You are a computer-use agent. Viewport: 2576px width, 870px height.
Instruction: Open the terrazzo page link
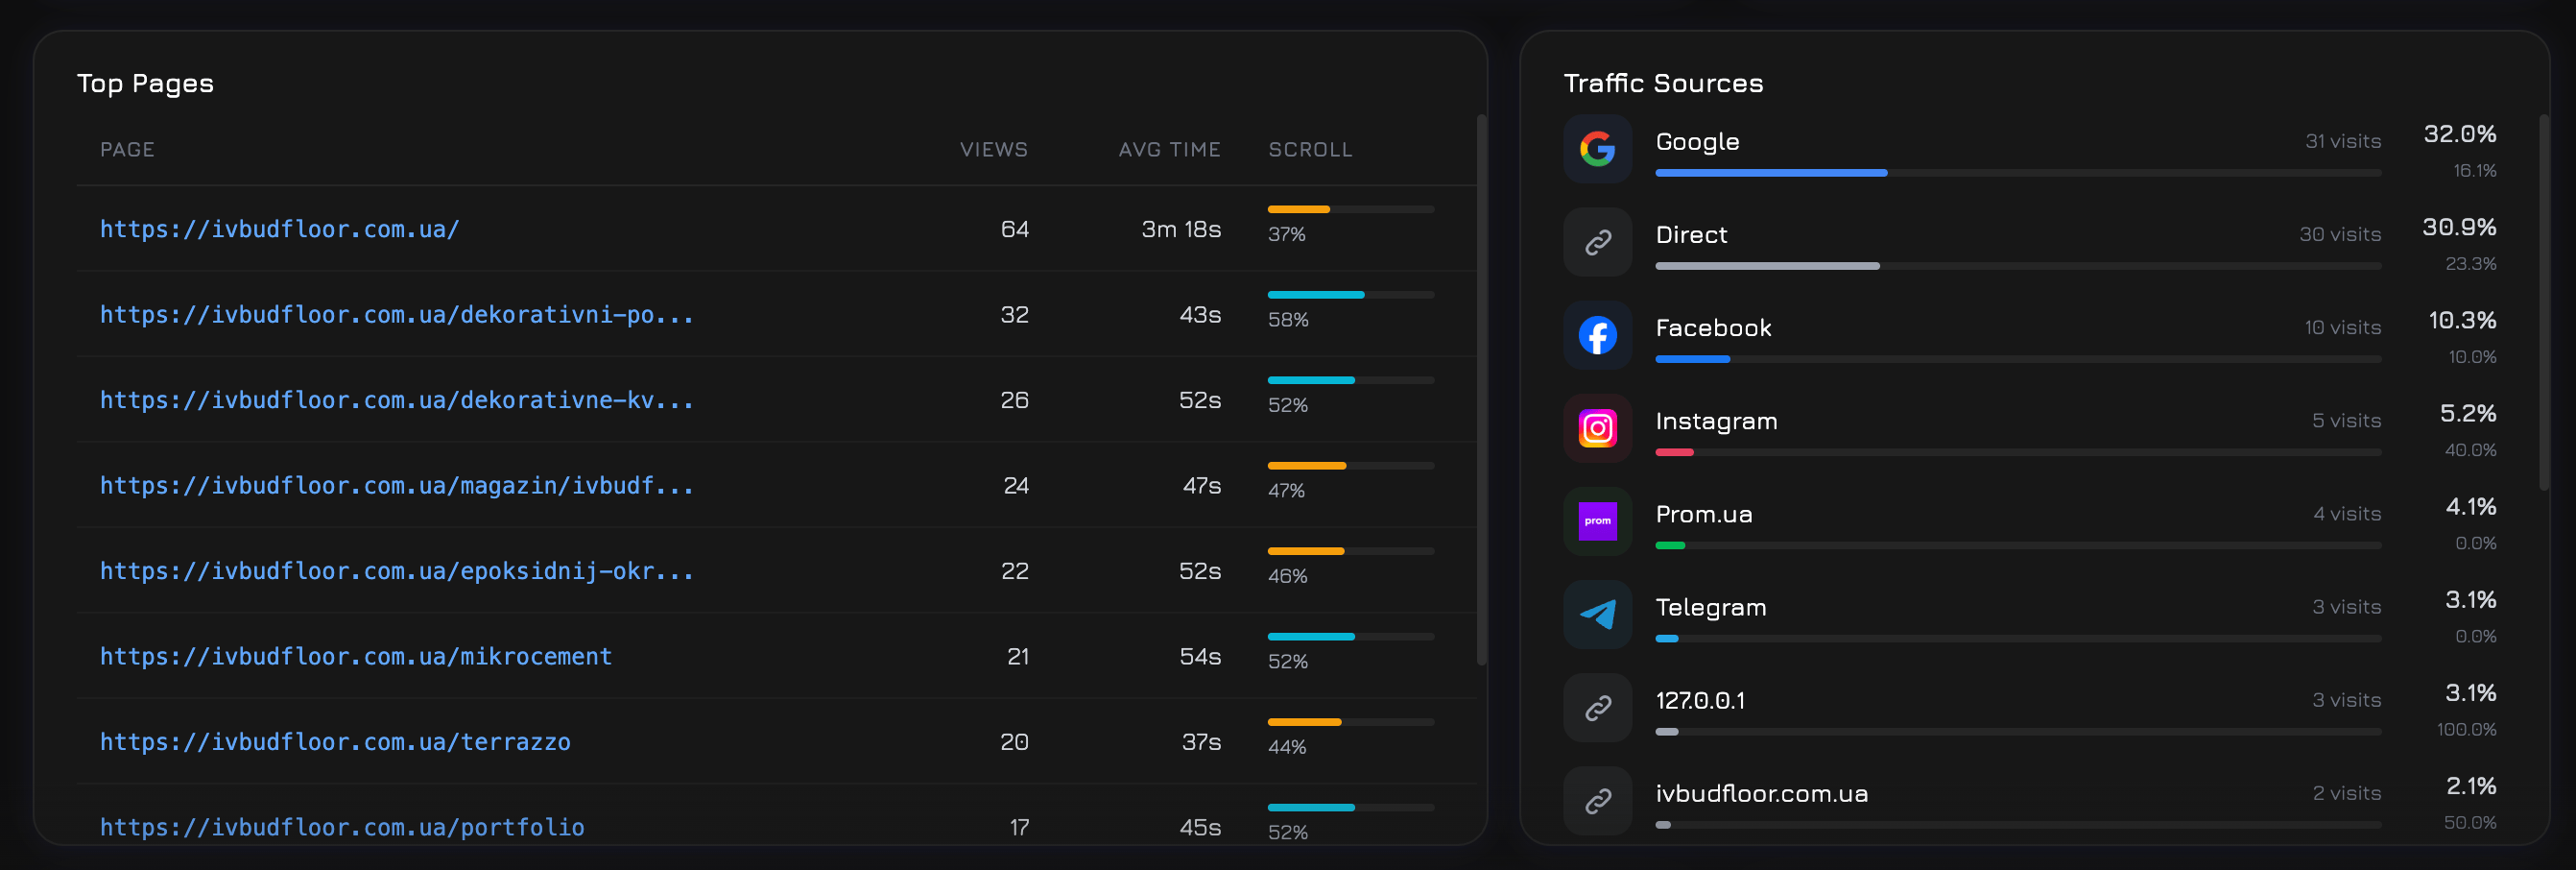tap(335, 742)
